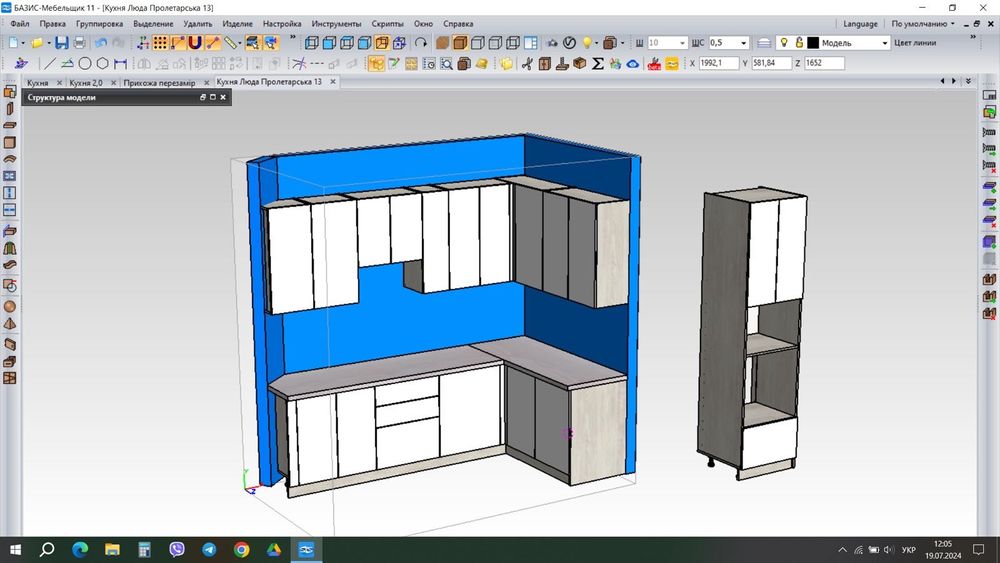
Task: Click the magnet snap icon
Action: [194, 43]
